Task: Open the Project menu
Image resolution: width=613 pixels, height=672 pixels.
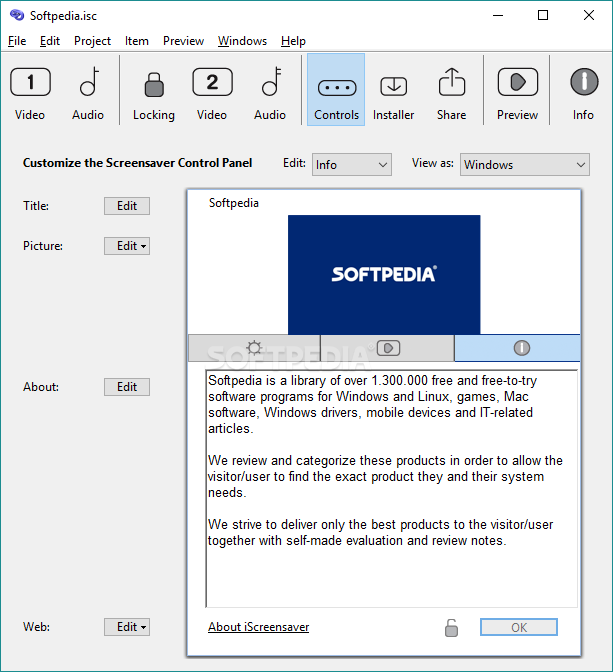Action: point(92,41)
